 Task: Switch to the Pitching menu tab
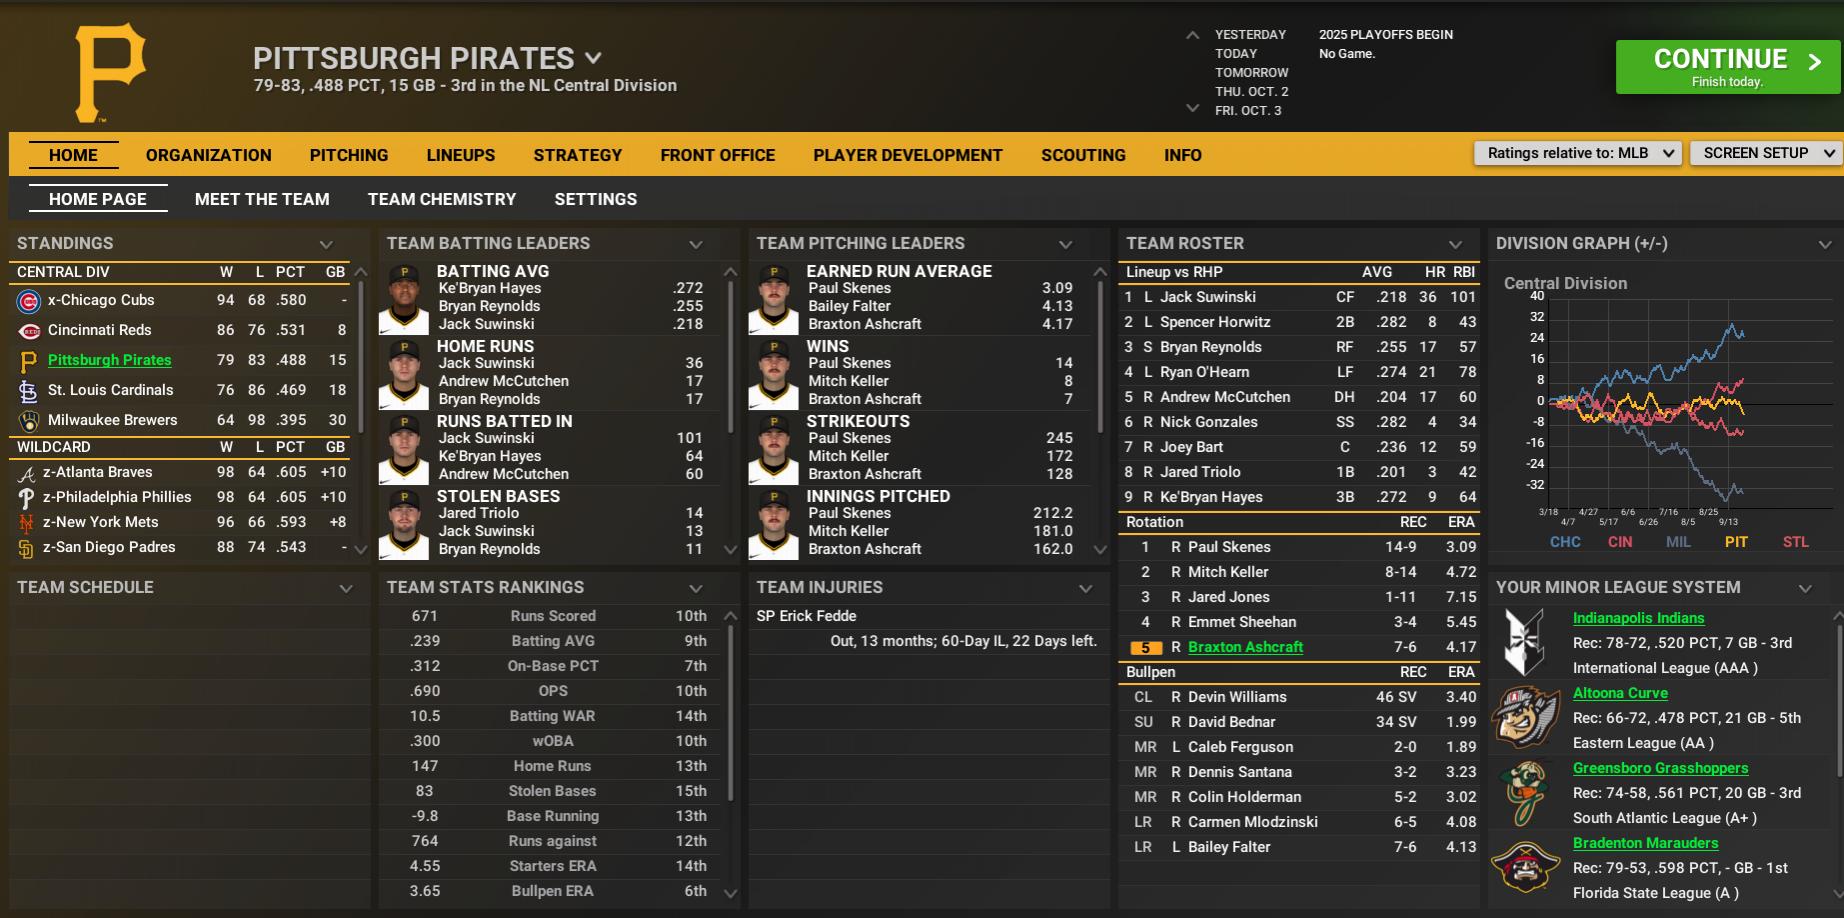point(348,155)
